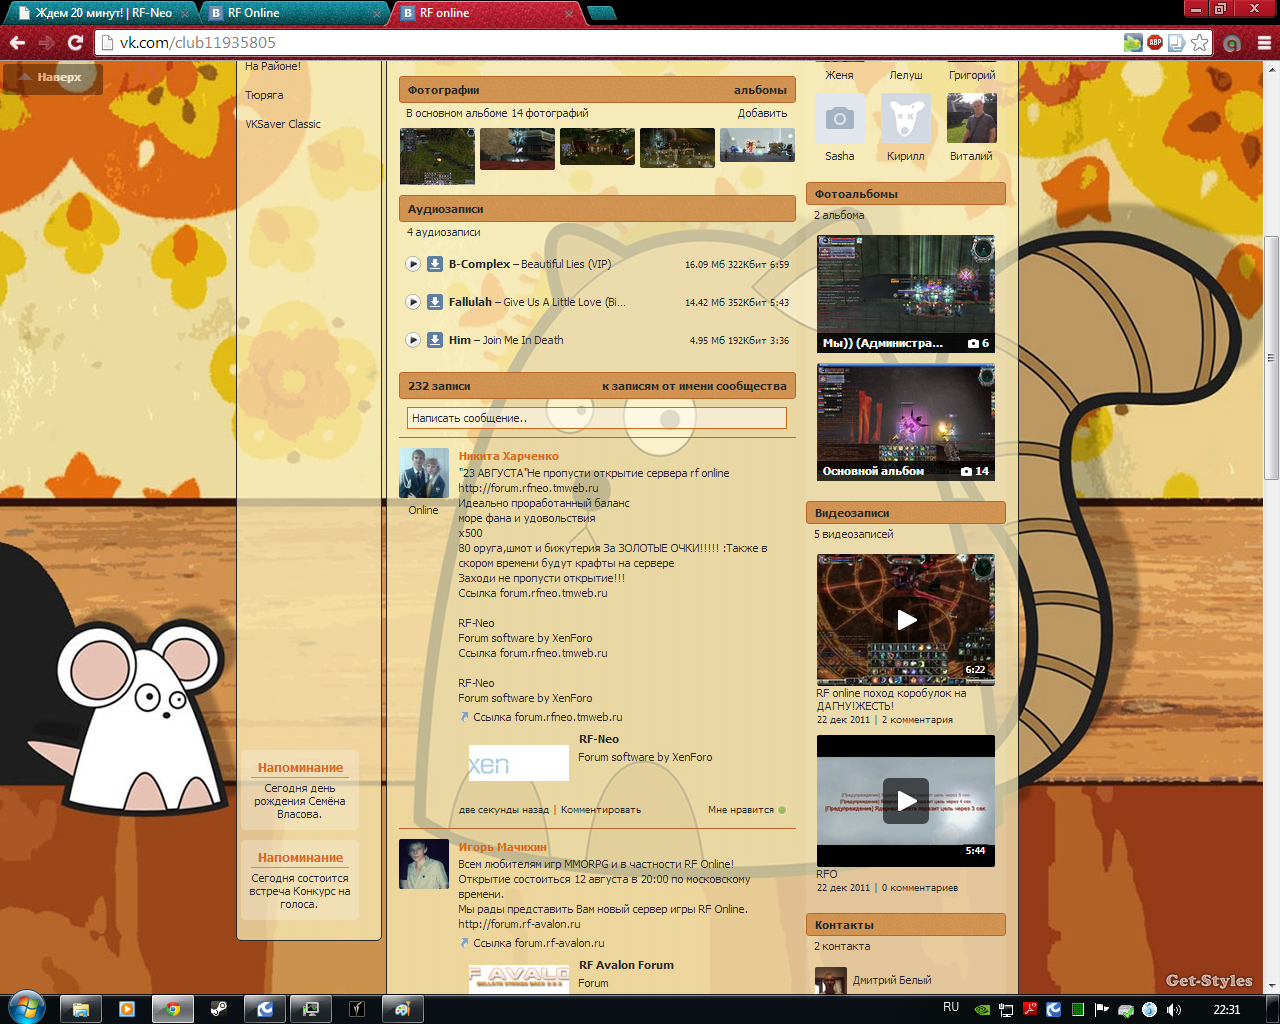The width and height of the screenshot is (1280, 1024).
Task: Close the active RF online tab
Action: [569, 14]
